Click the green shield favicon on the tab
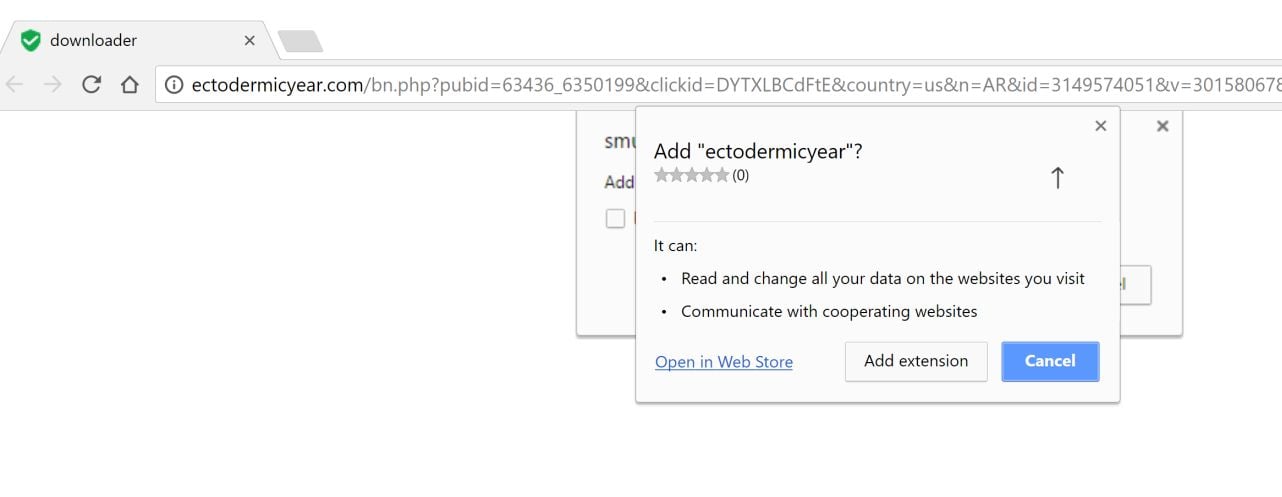The image size is (1282, 497). [31, 40]
